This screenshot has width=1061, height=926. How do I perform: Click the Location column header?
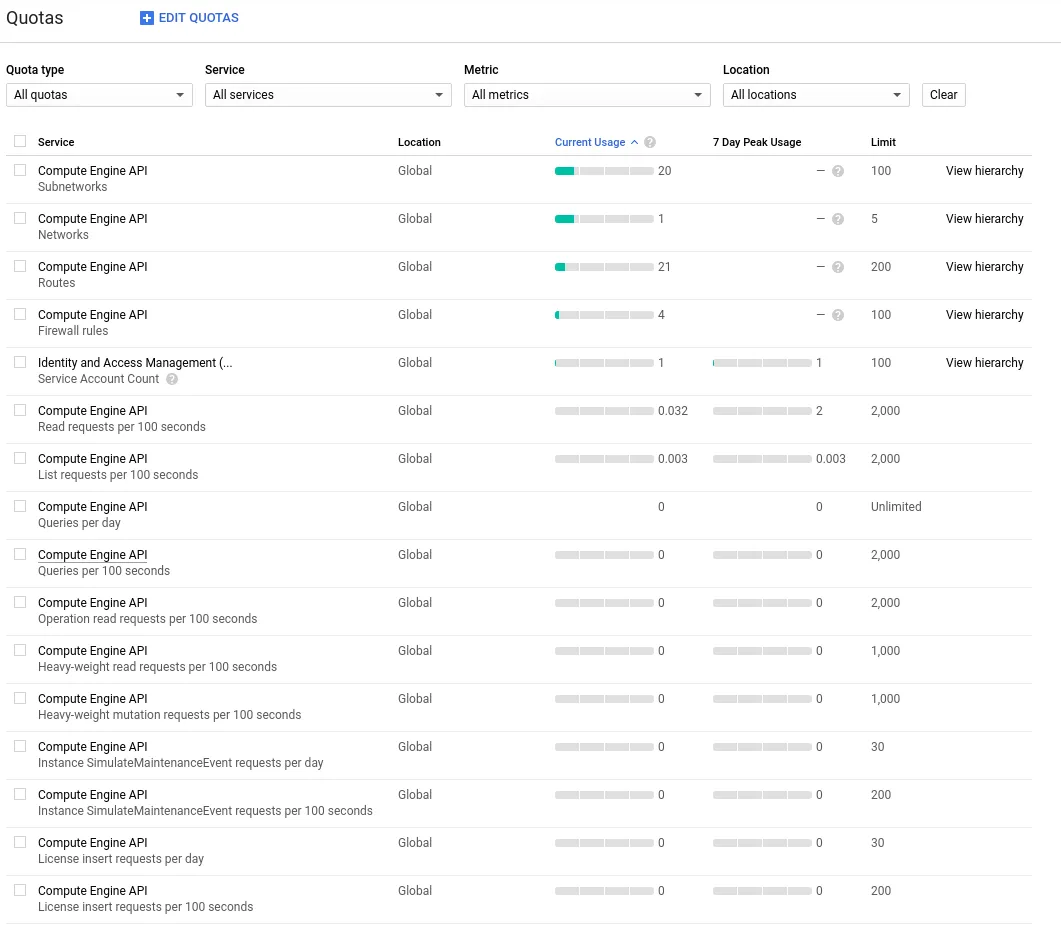click(x=419, y=142)
